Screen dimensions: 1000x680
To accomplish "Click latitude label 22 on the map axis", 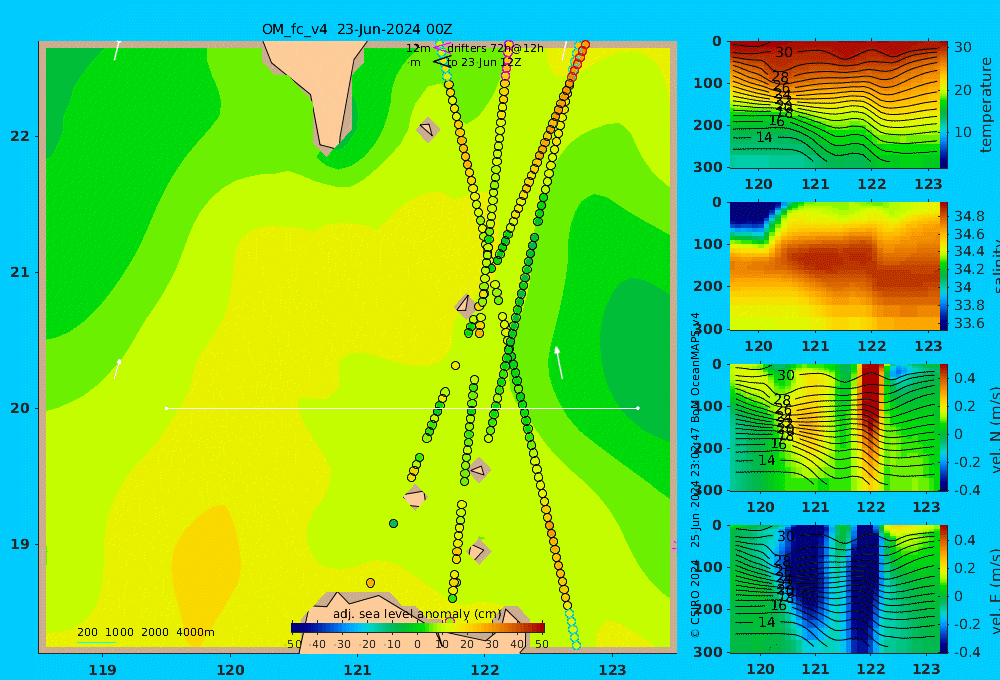I will pos(20,136).
